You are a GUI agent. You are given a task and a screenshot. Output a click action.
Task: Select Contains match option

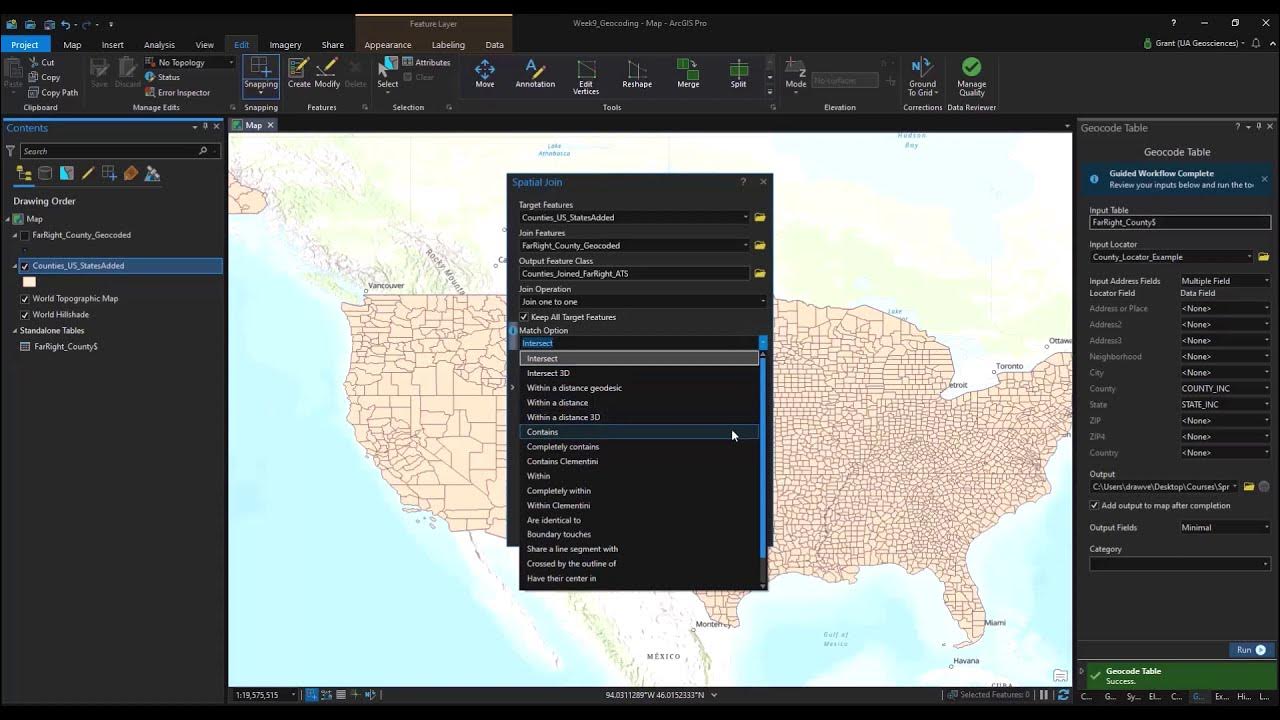pyautogui.click(x=639, y=432)
